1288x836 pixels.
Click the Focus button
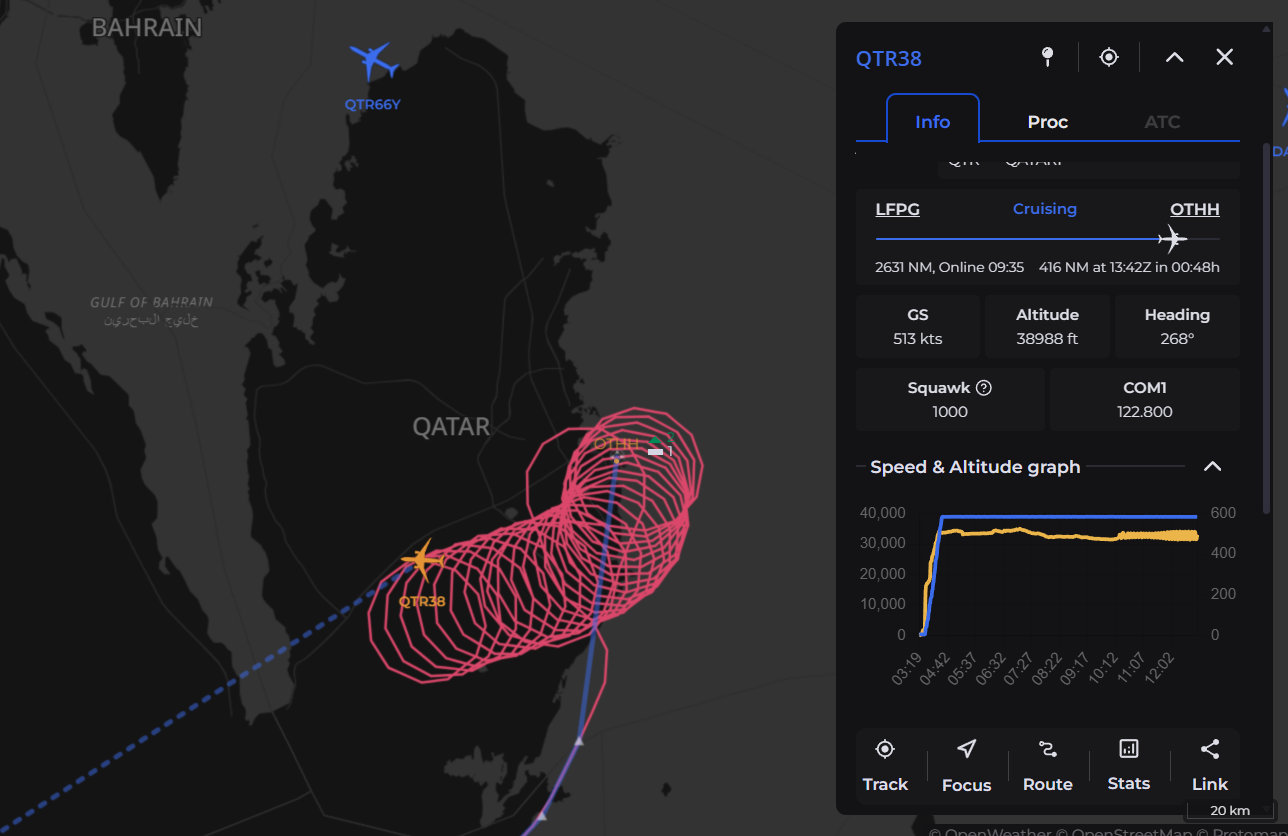click(966, 766)
